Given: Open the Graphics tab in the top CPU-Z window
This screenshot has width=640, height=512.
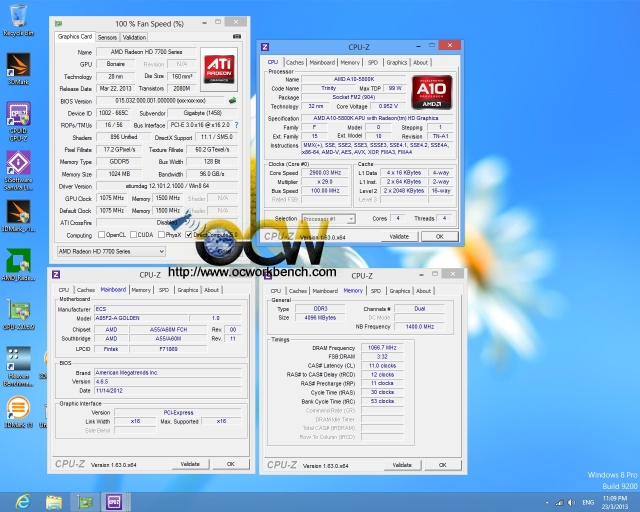Looking at the screenshot, I should (397, 62).
